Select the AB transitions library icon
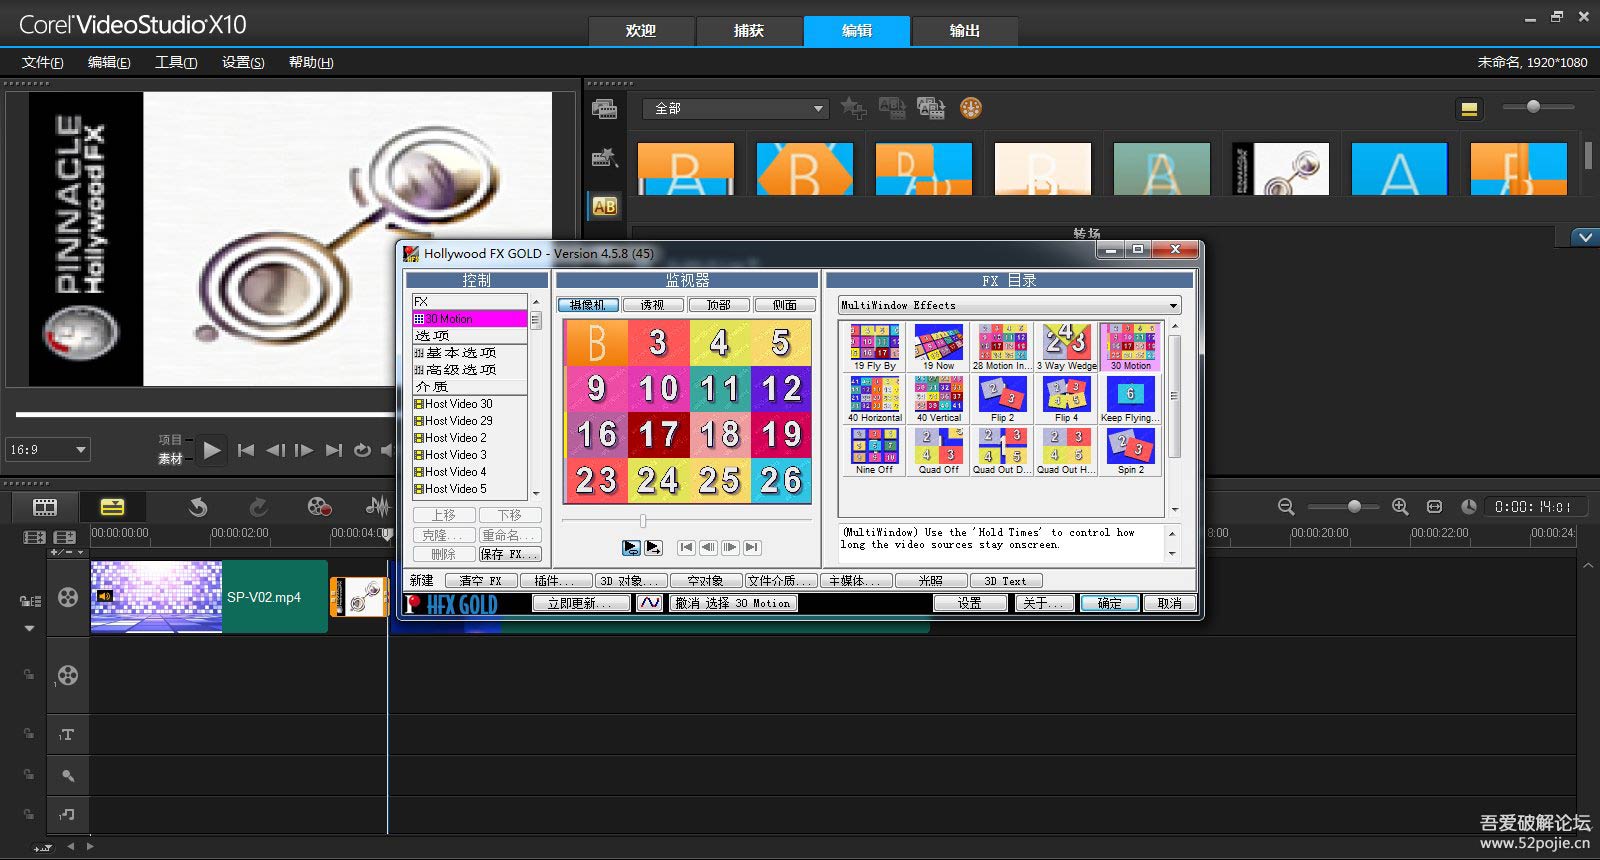The width and height of the screenshot is (1600, 860). pos(604,206)
